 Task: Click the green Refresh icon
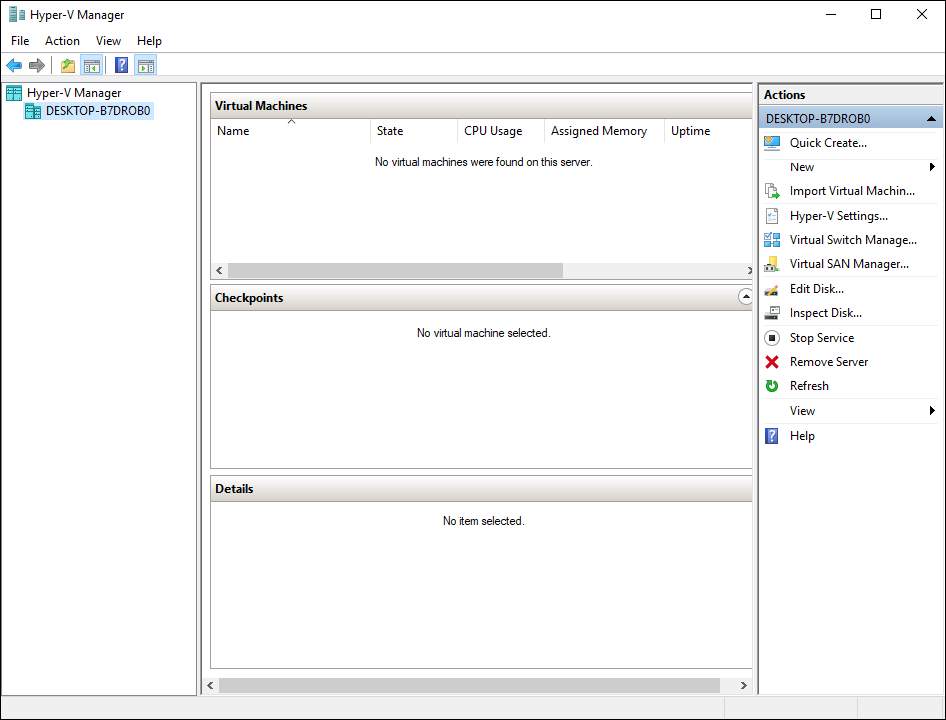pyautogui.click(x=772, y=386)
